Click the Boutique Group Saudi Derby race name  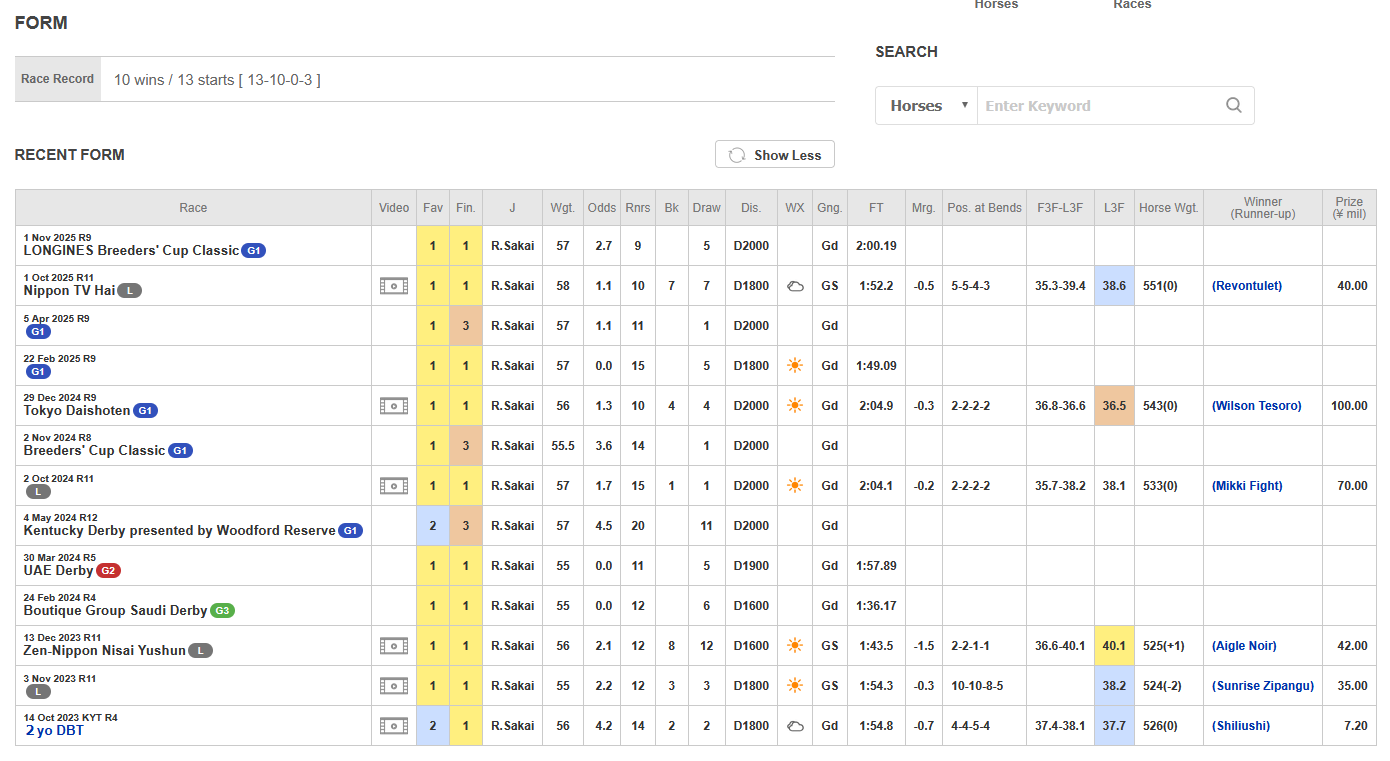(116, 611)
